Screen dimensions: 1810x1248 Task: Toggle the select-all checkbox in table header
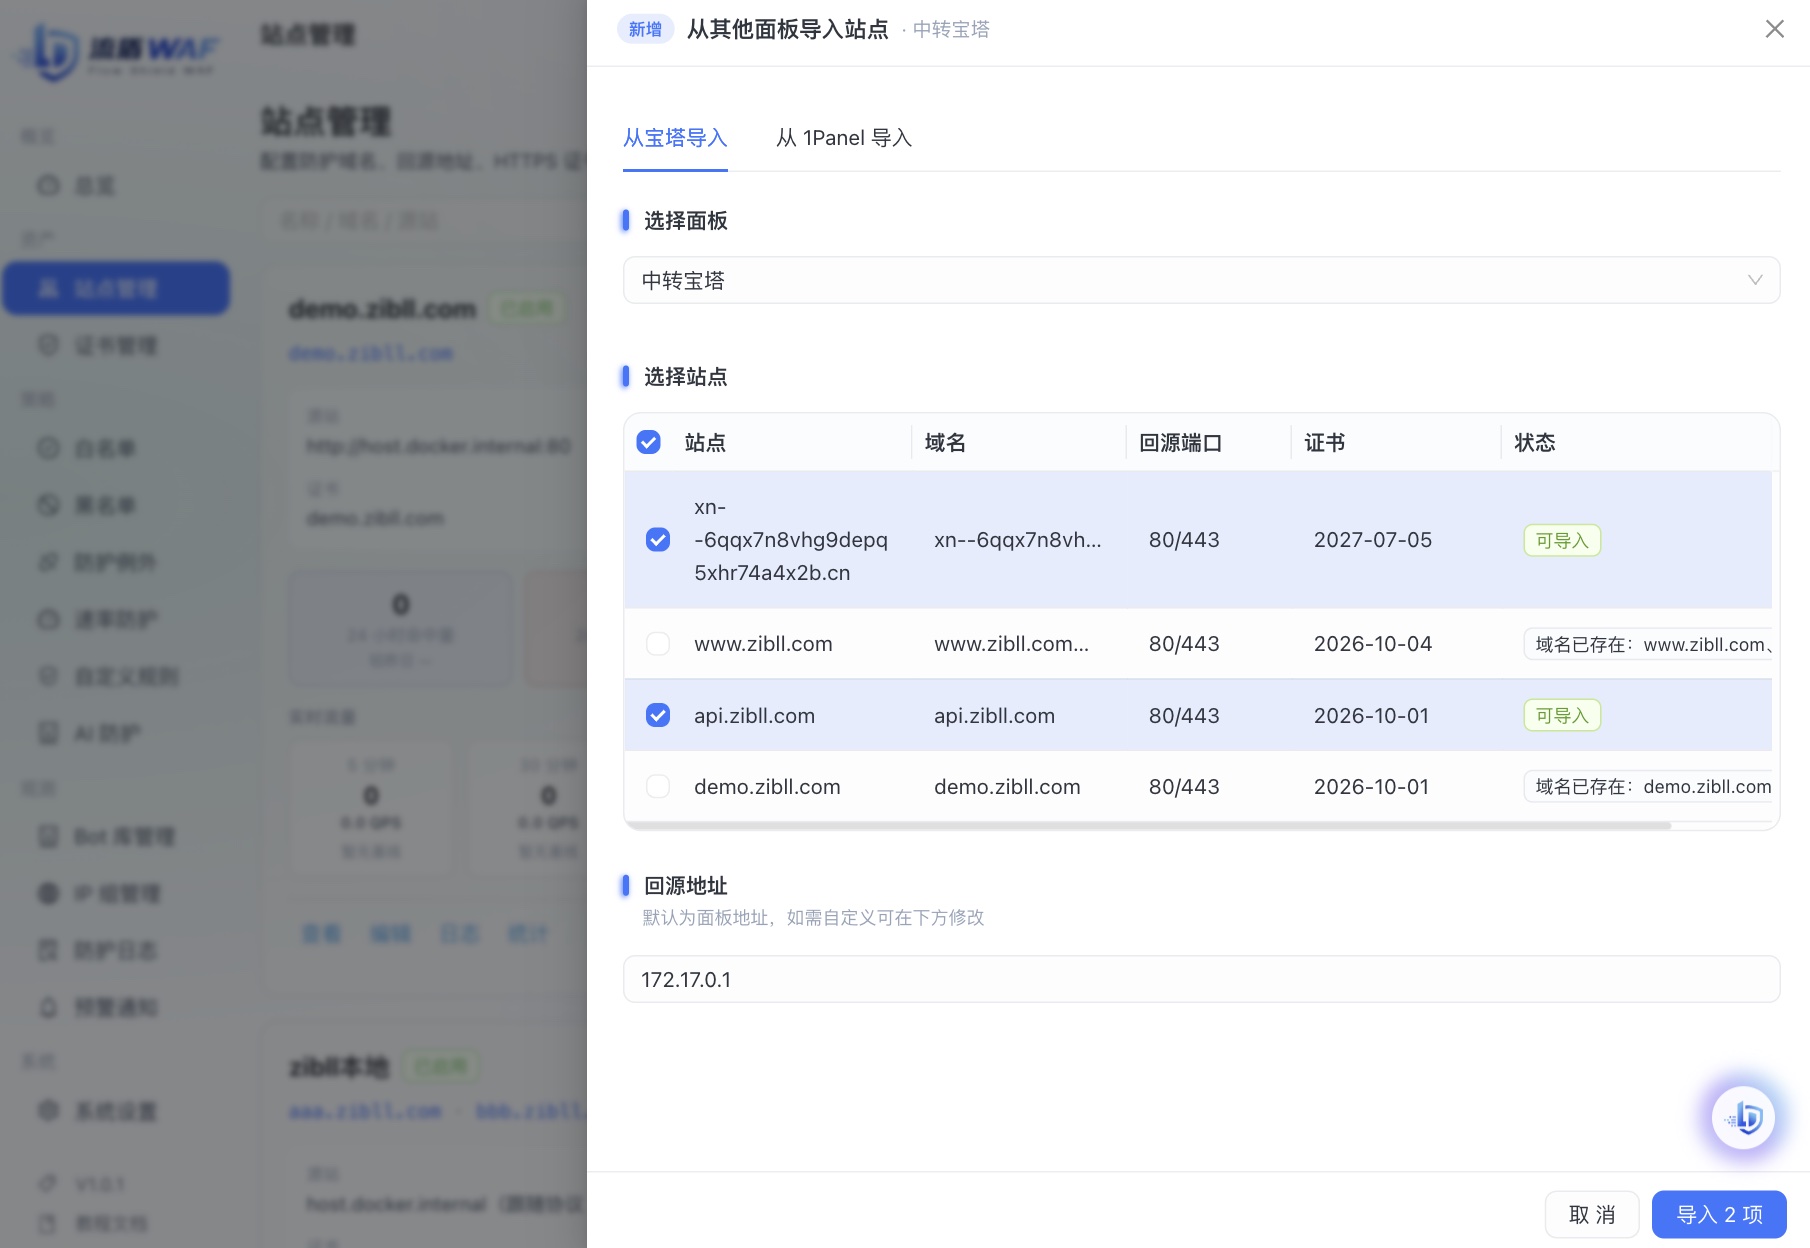(648, 442)
